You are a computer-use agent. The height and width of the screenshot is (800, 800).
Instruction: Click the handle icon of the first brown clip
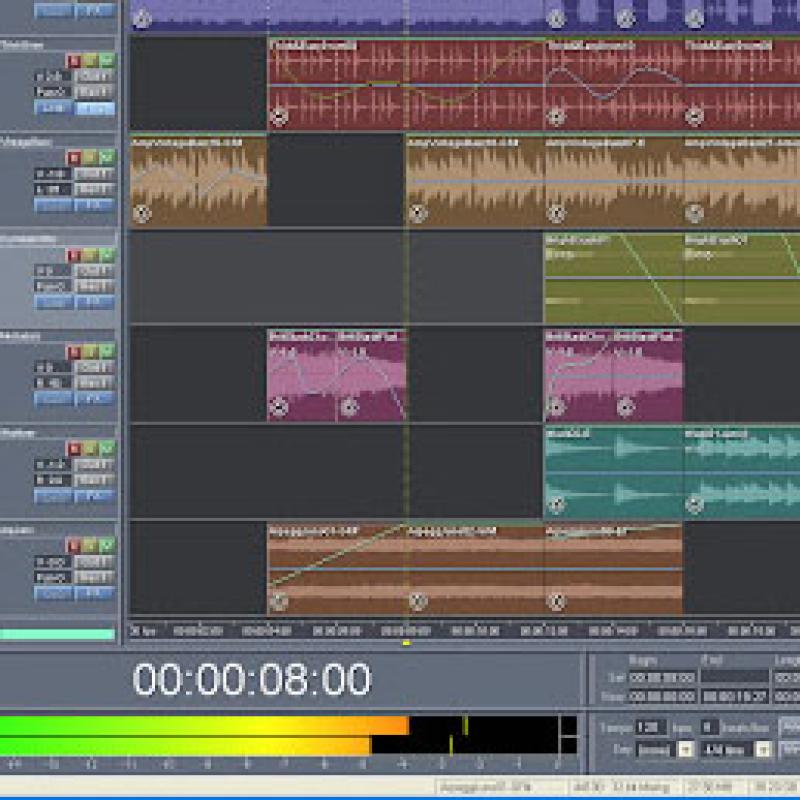(x=279, y=602)
